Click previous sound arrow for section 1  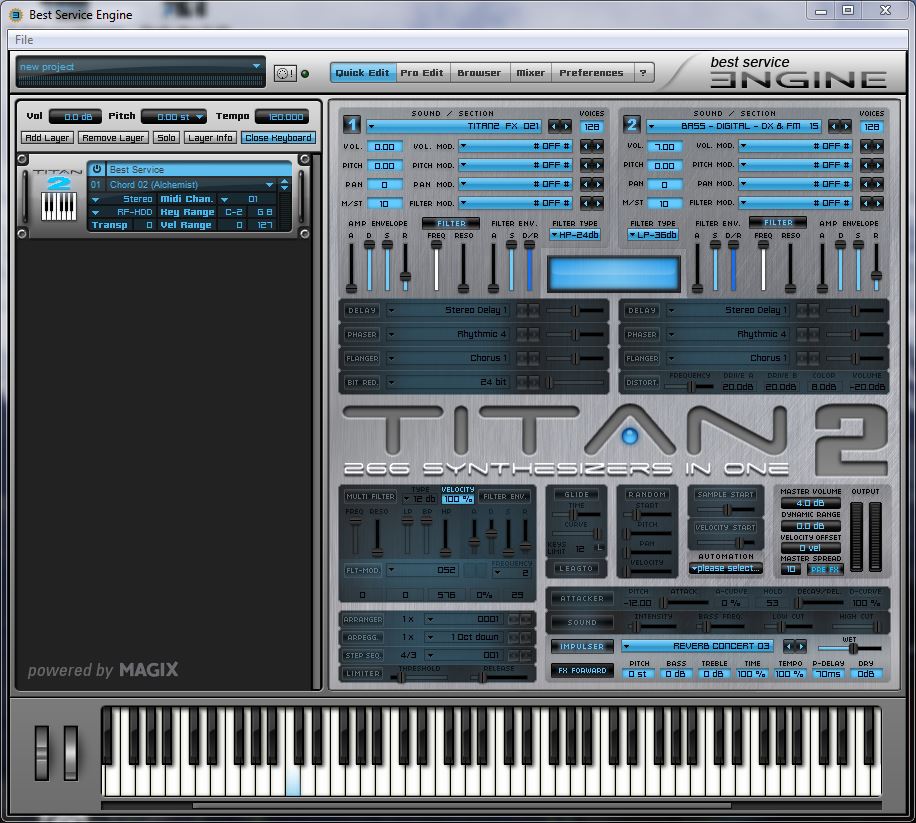(554, 126)
